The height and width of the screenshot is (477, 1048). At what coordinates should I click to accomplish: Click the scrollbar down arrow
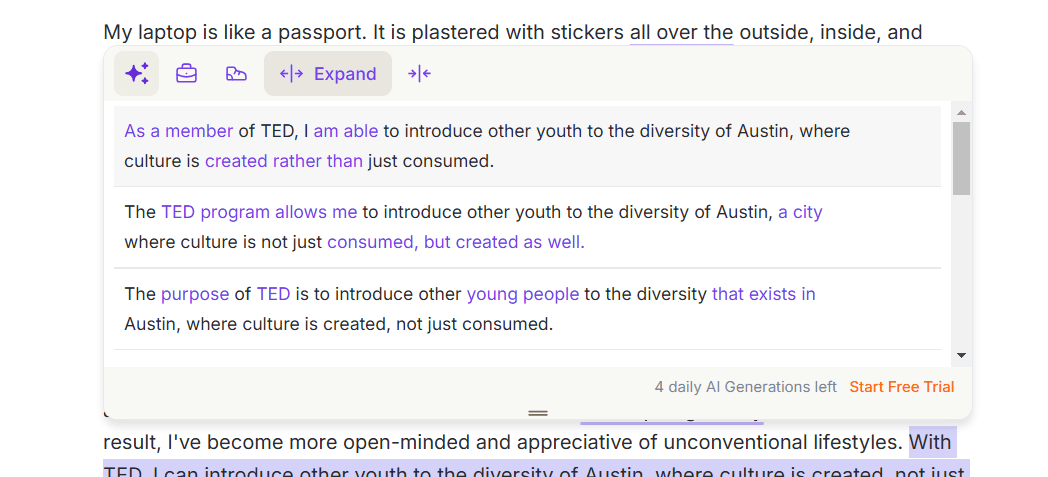[961, 355]
